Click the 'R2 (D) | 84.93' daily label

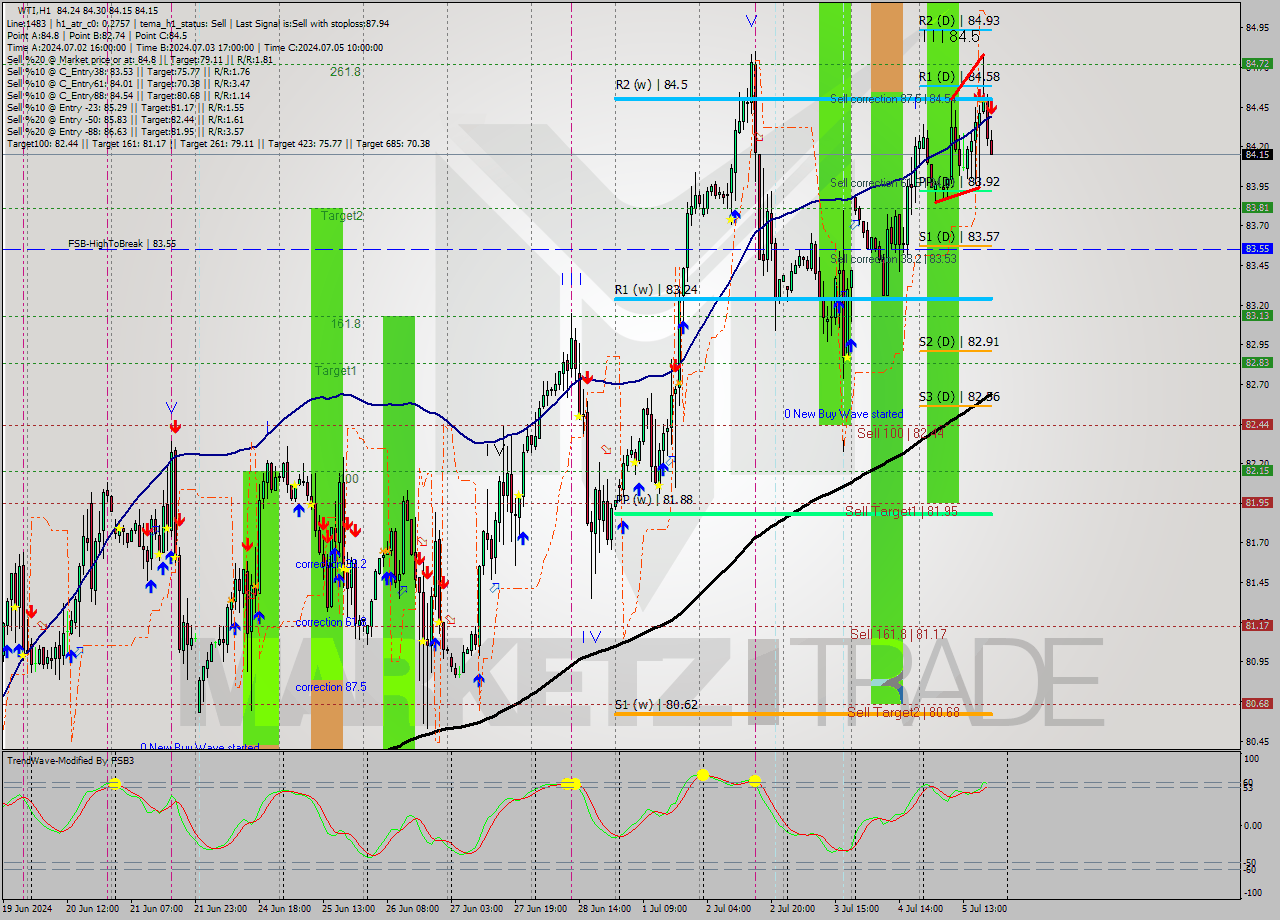959,21
